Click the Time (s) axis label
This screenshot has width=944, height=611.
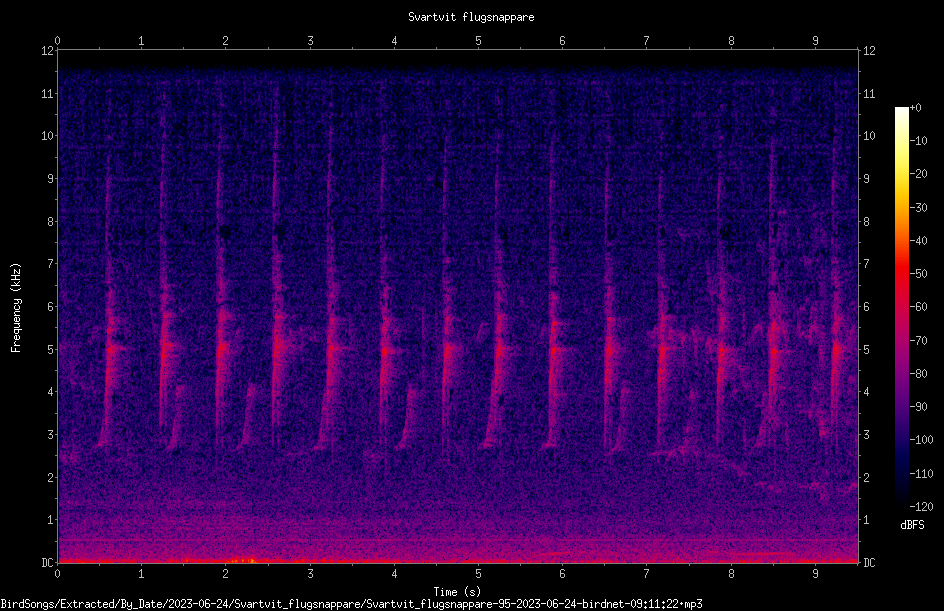coord(457,592)
